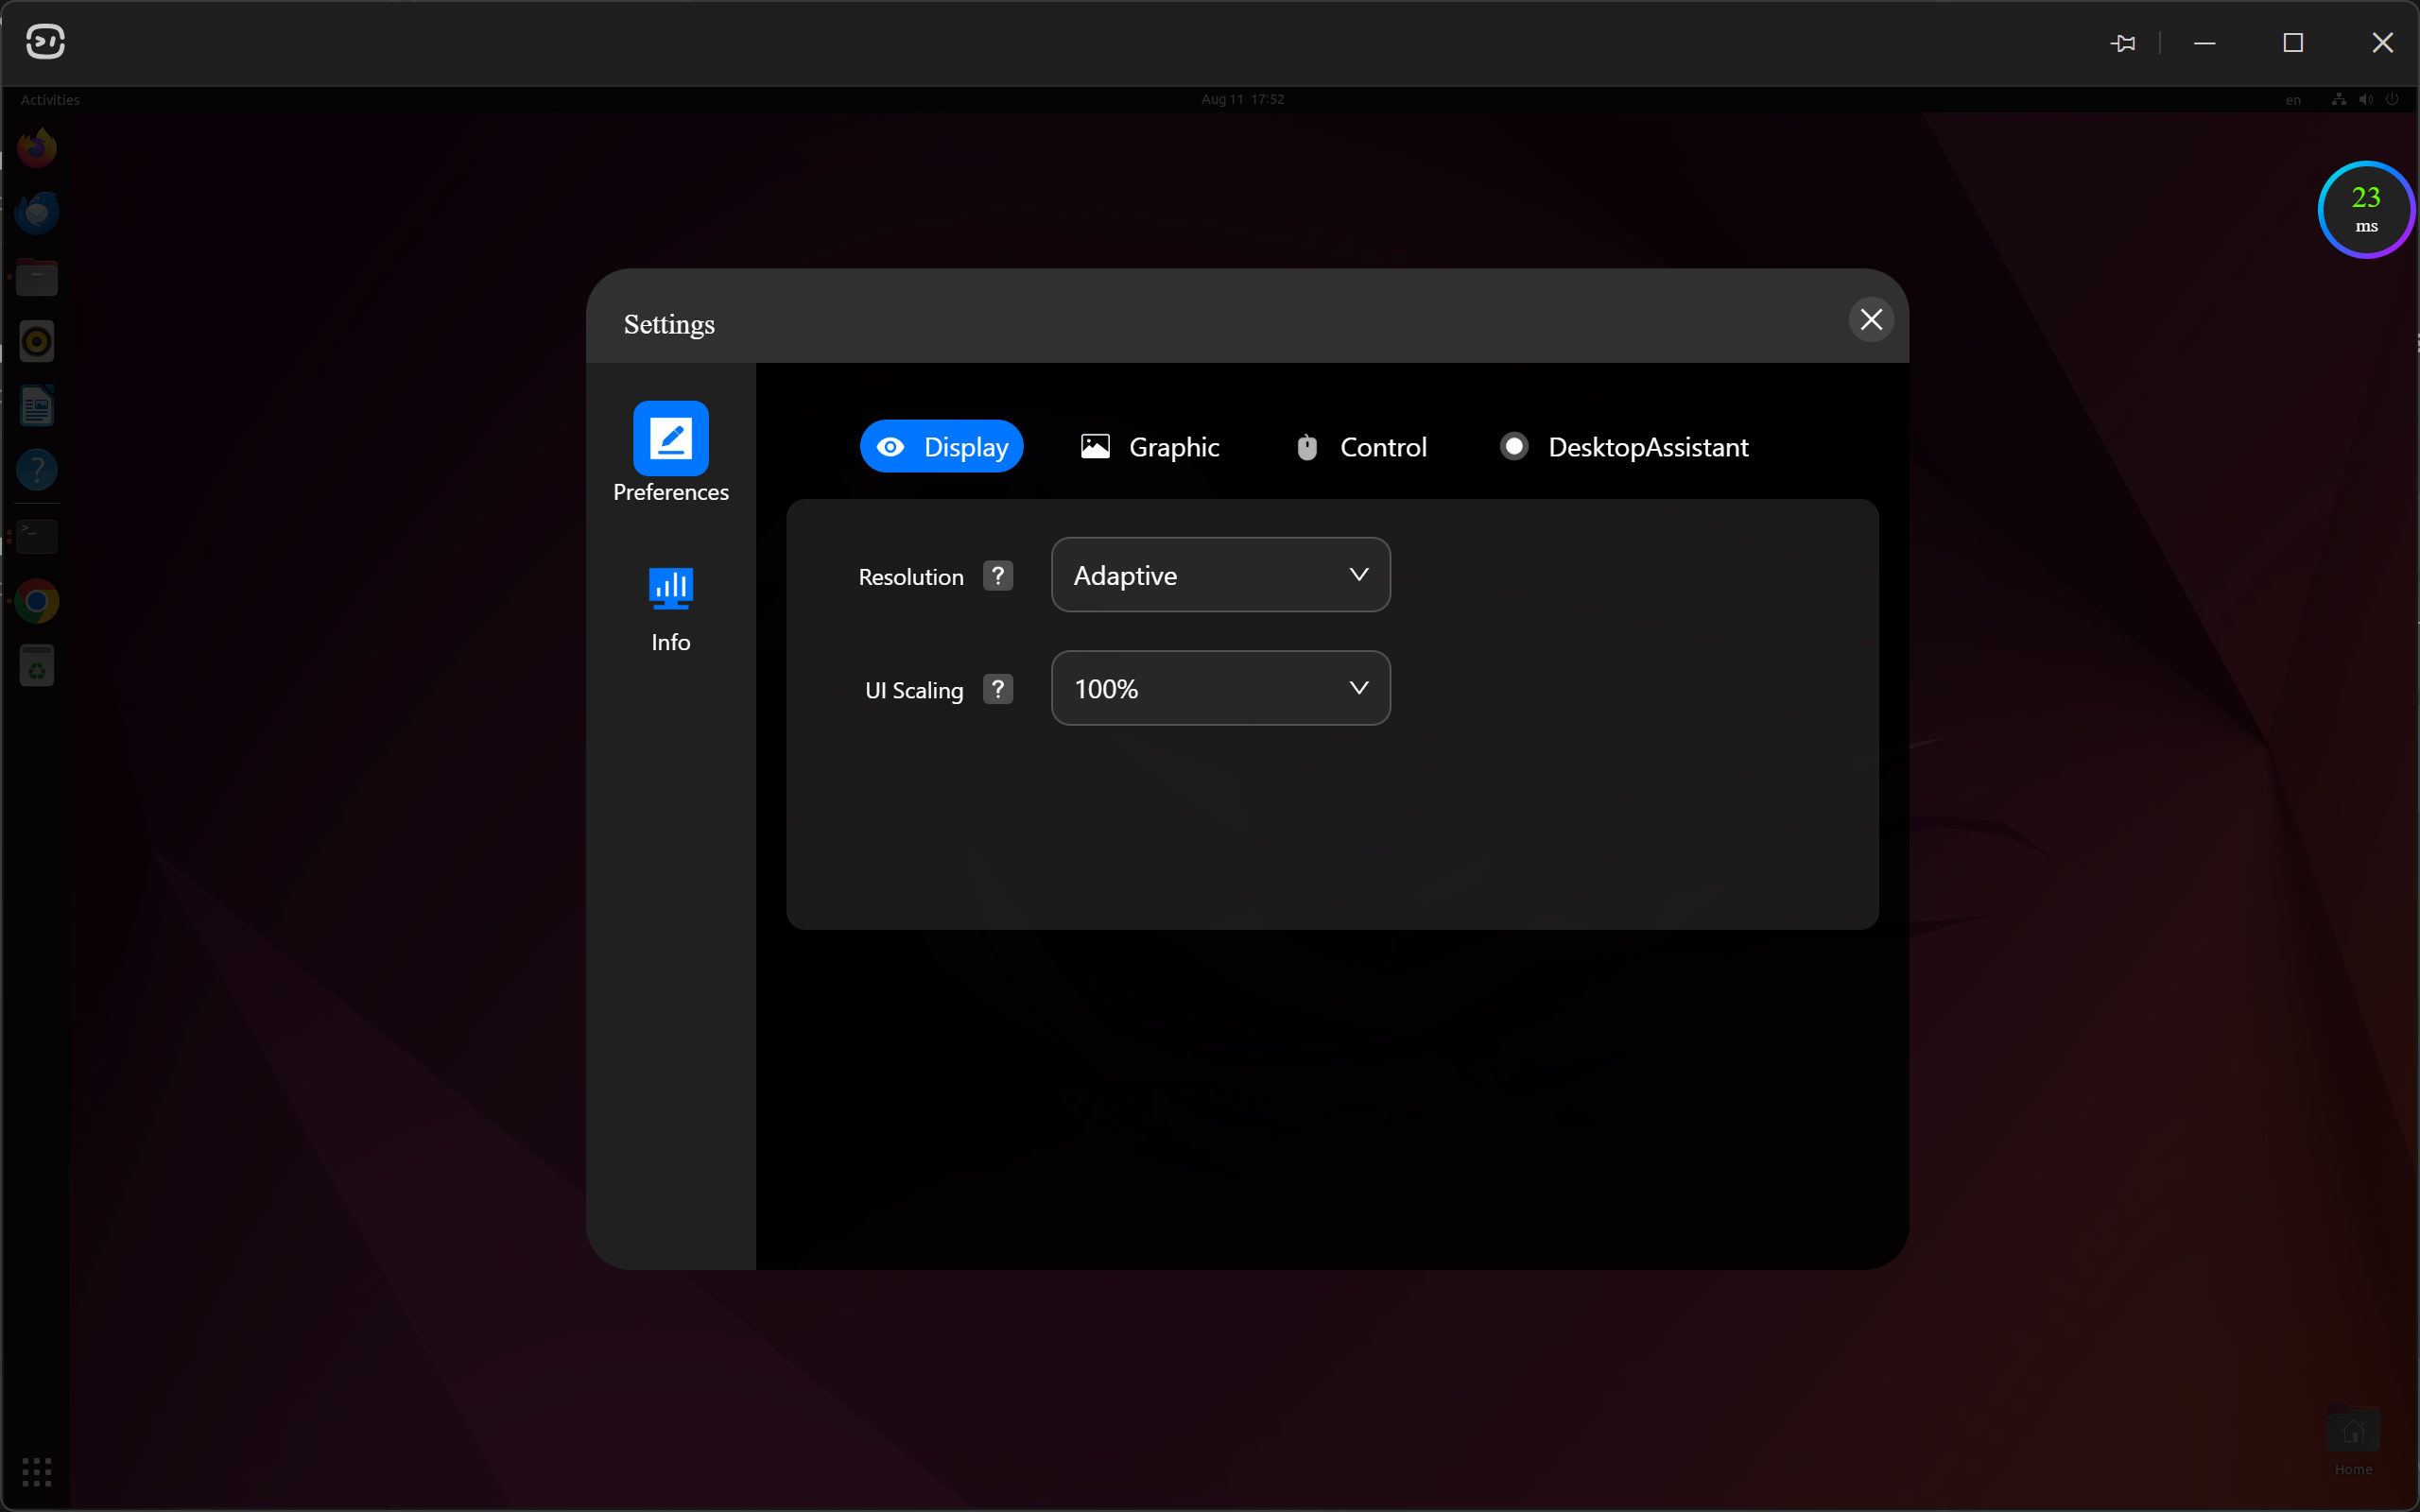This screenshot has width=2420, height=1512.
Task: Click the 23 ms latency indicator
Action: click(2366, 209)
